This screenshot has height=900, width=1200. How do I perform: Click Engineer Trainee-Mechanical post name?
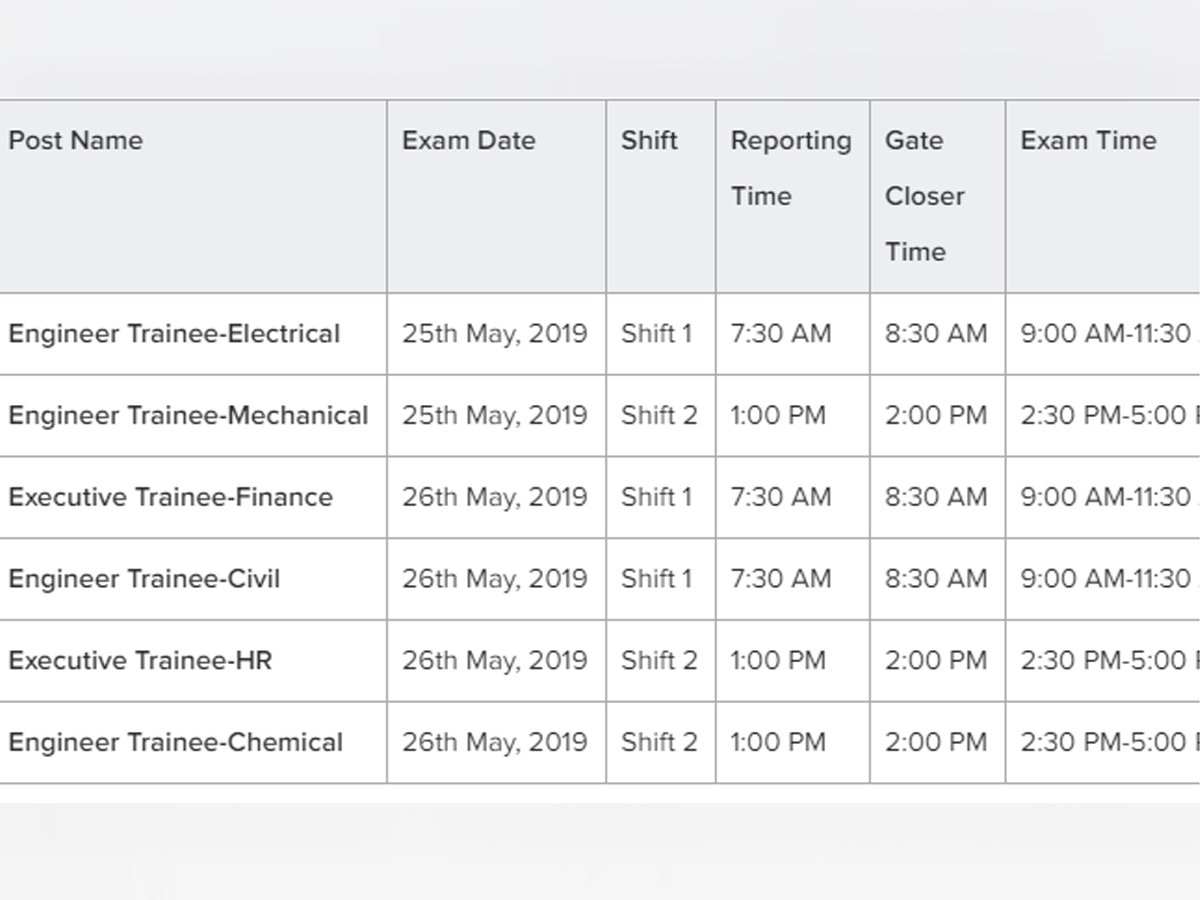click(x=188, y=415)
